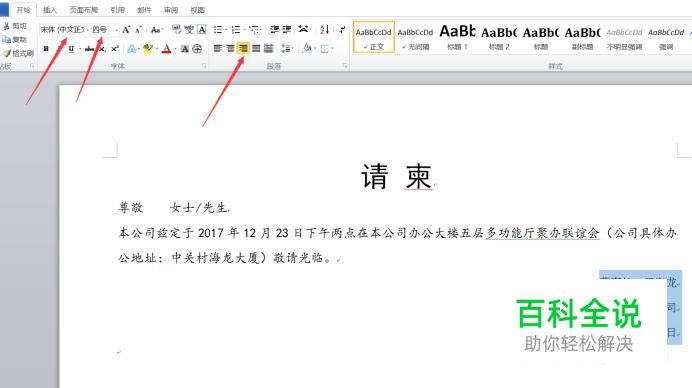This screenshot has width=692, height=388.
Task: Expand the Font Color dropdown arrow
Action: pyautogui.click(x=175, y=49)
